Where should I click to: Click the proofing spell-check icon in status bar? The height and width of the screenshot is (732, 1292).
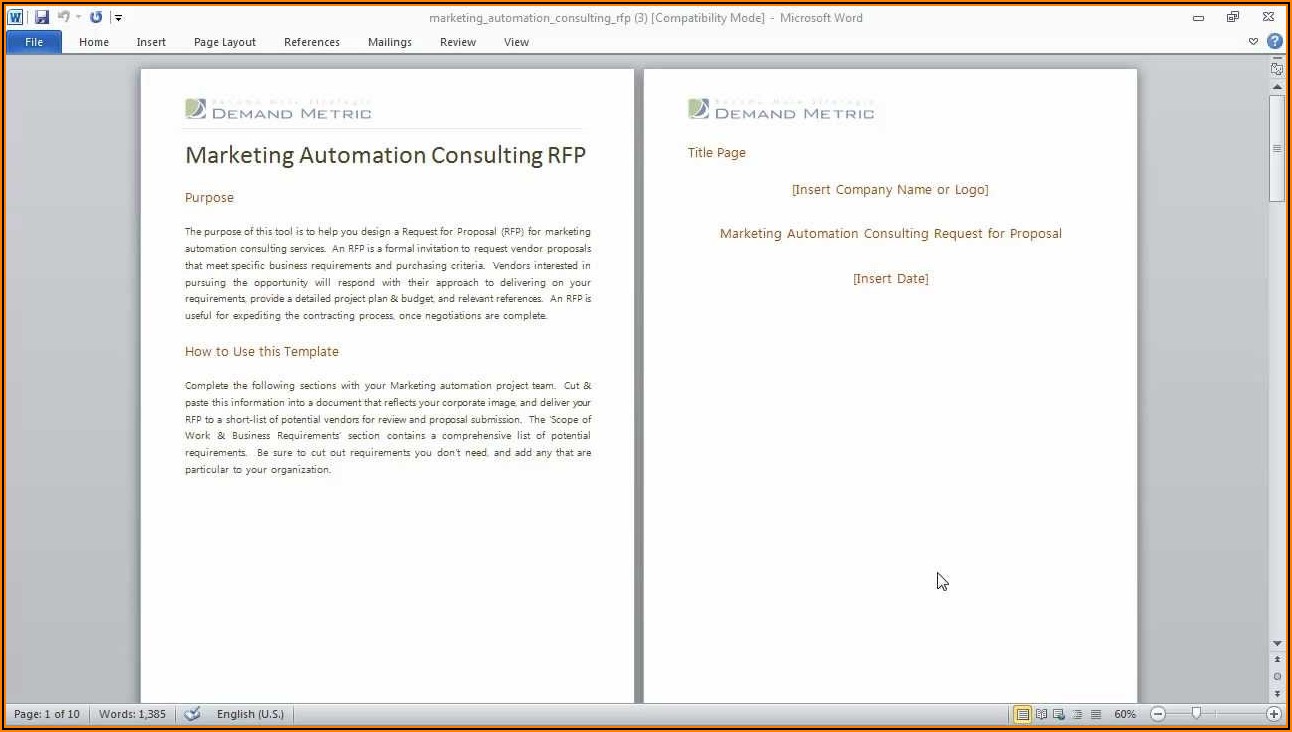pyautogui.click(x=193, y=714)
